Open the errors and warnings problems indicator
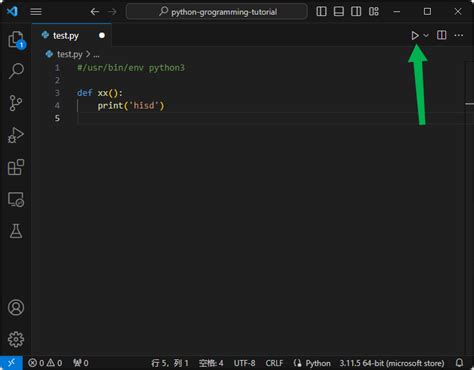474x370 pixels. [x=45, y=363]
